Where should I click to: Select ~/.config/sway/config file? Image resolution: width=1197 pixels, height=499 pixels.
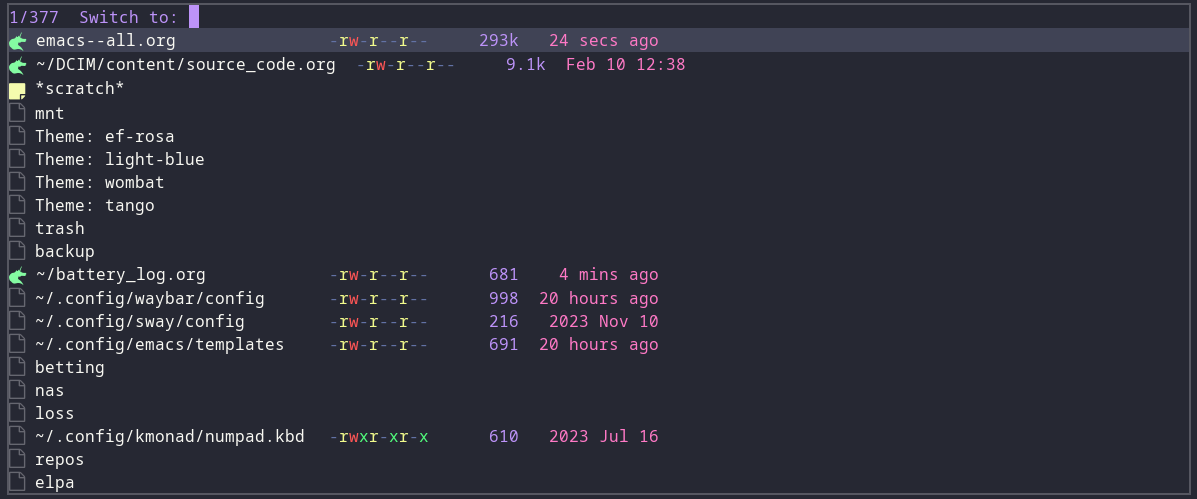[x=140, y=321]
